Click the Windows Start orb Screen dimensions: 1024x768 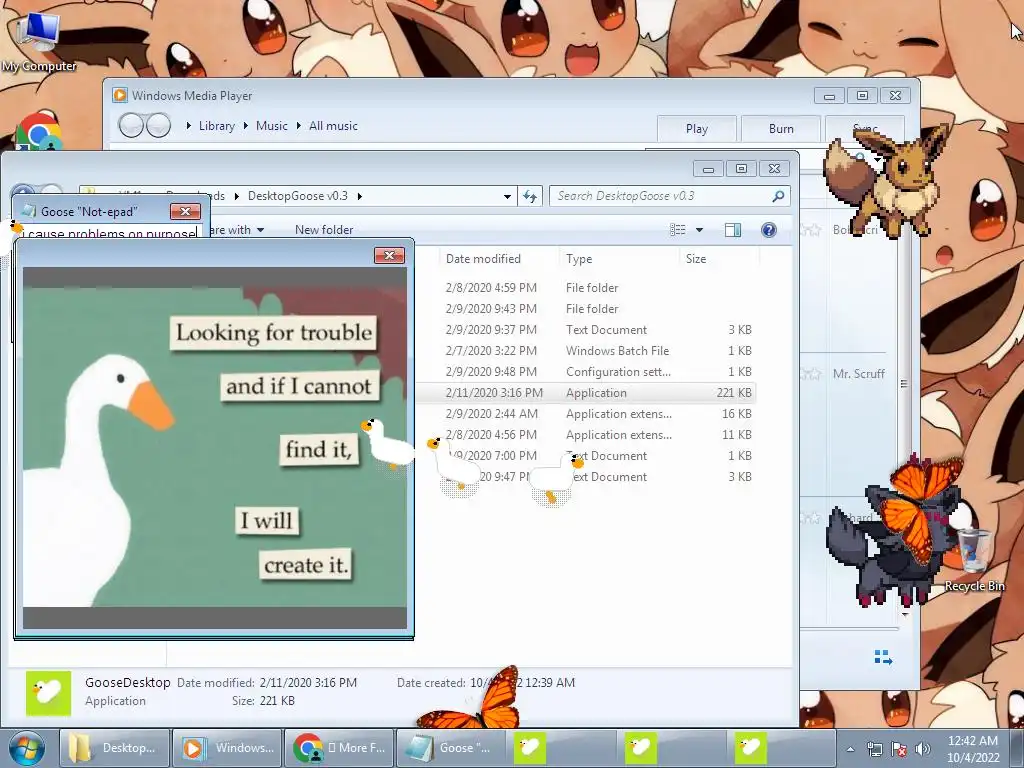click(26, 748)
